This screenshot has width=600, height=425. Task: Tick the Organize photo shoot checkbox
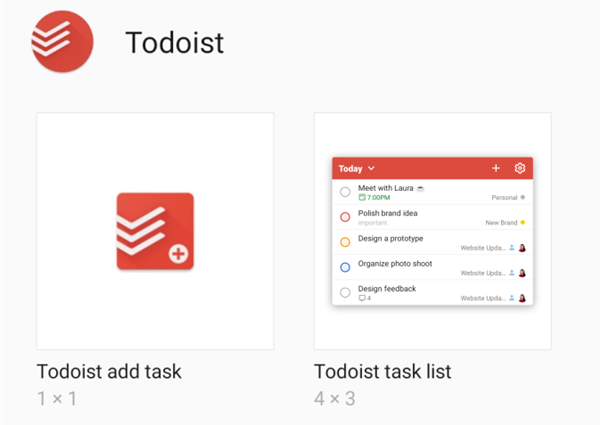(345, 267)
